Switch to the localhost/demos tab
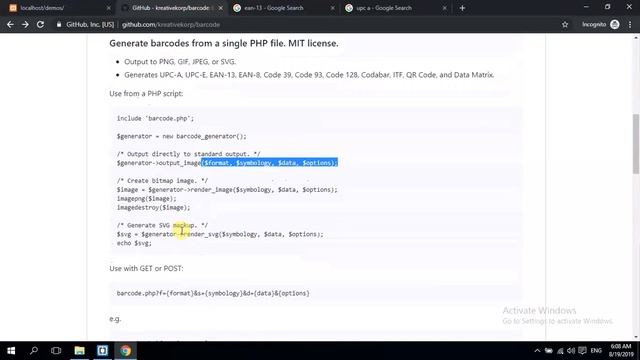This screenshot has width=640, height=360. (x=42, y=8)
